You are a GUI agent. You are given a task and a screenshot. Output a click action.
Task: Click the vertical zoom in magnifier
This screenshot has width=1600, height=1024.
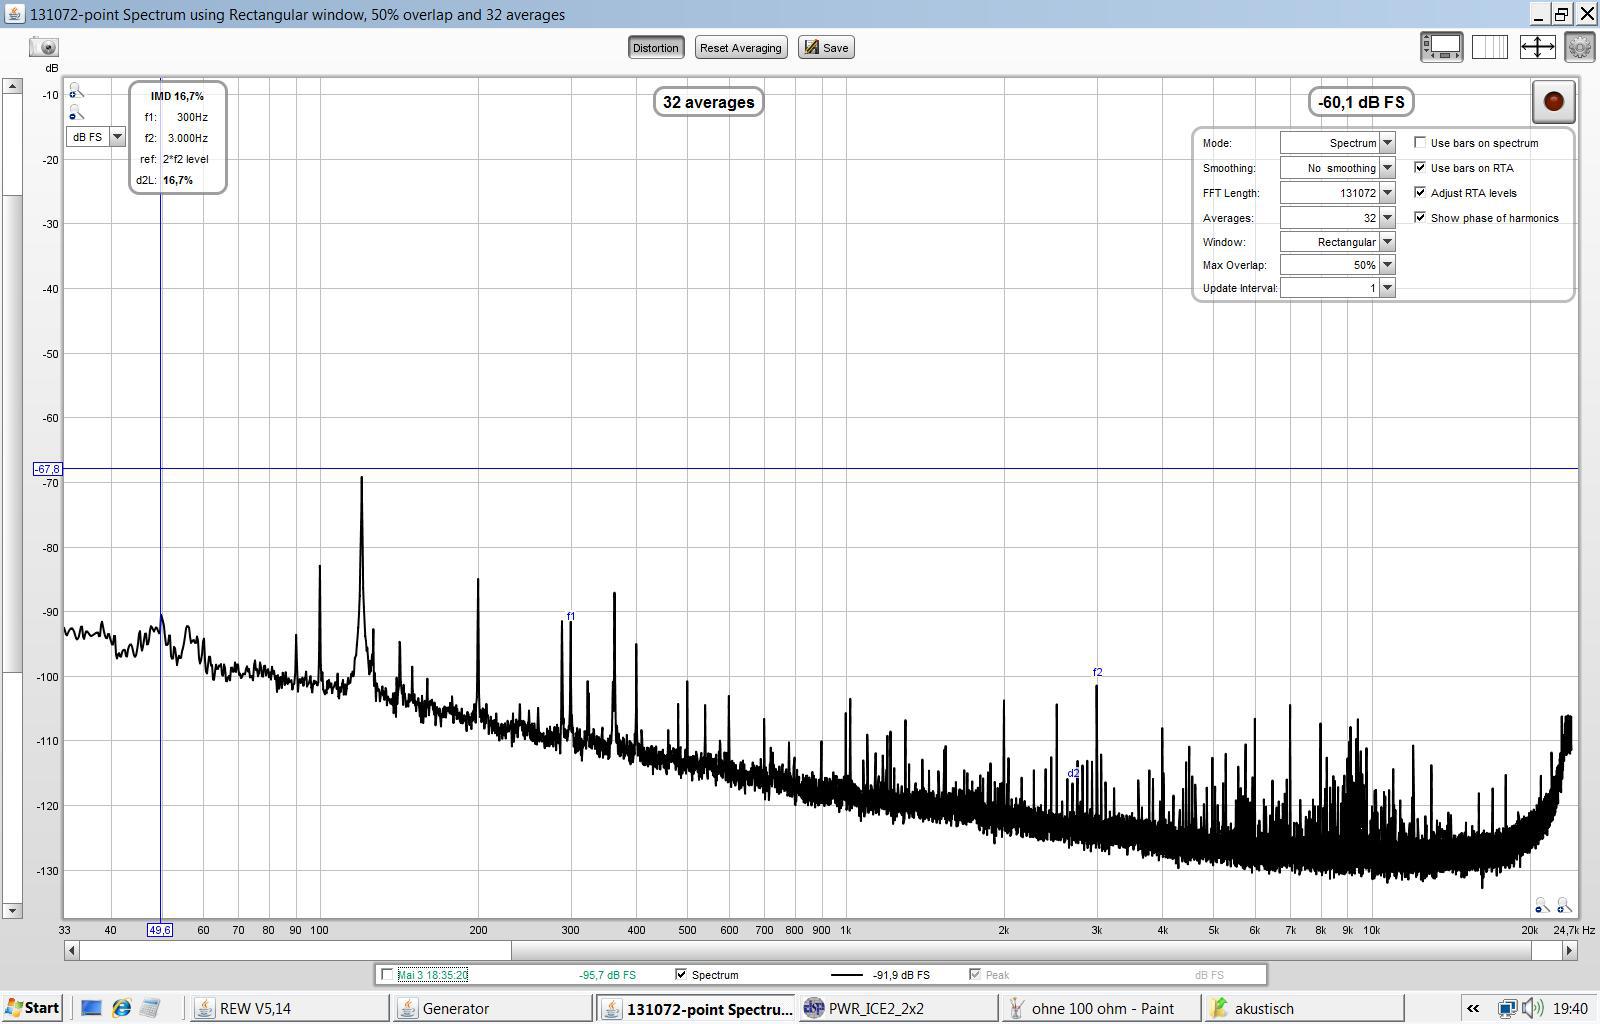75,92
